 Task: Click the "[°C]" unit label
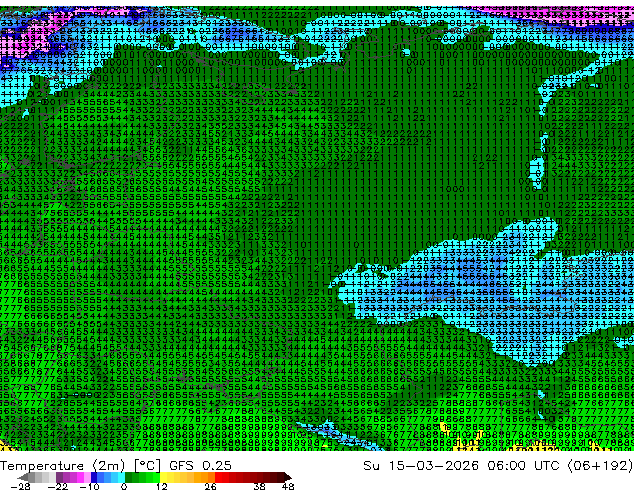tap(148, 466)
